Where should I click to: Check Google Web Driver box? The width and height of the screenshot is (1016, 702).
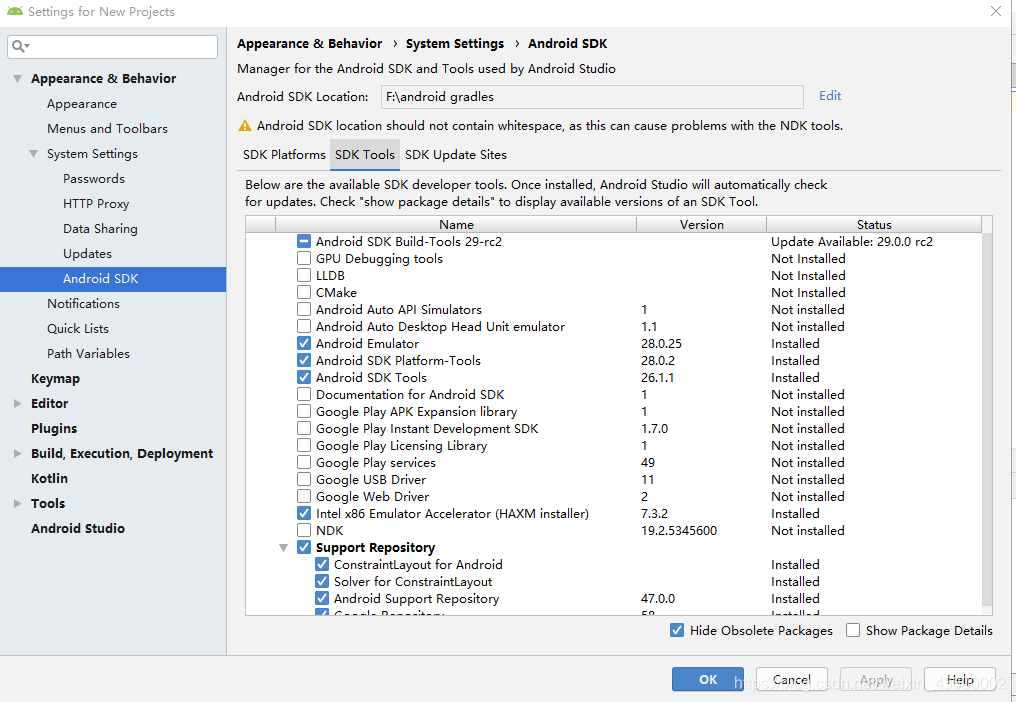(x=304, y=497)
